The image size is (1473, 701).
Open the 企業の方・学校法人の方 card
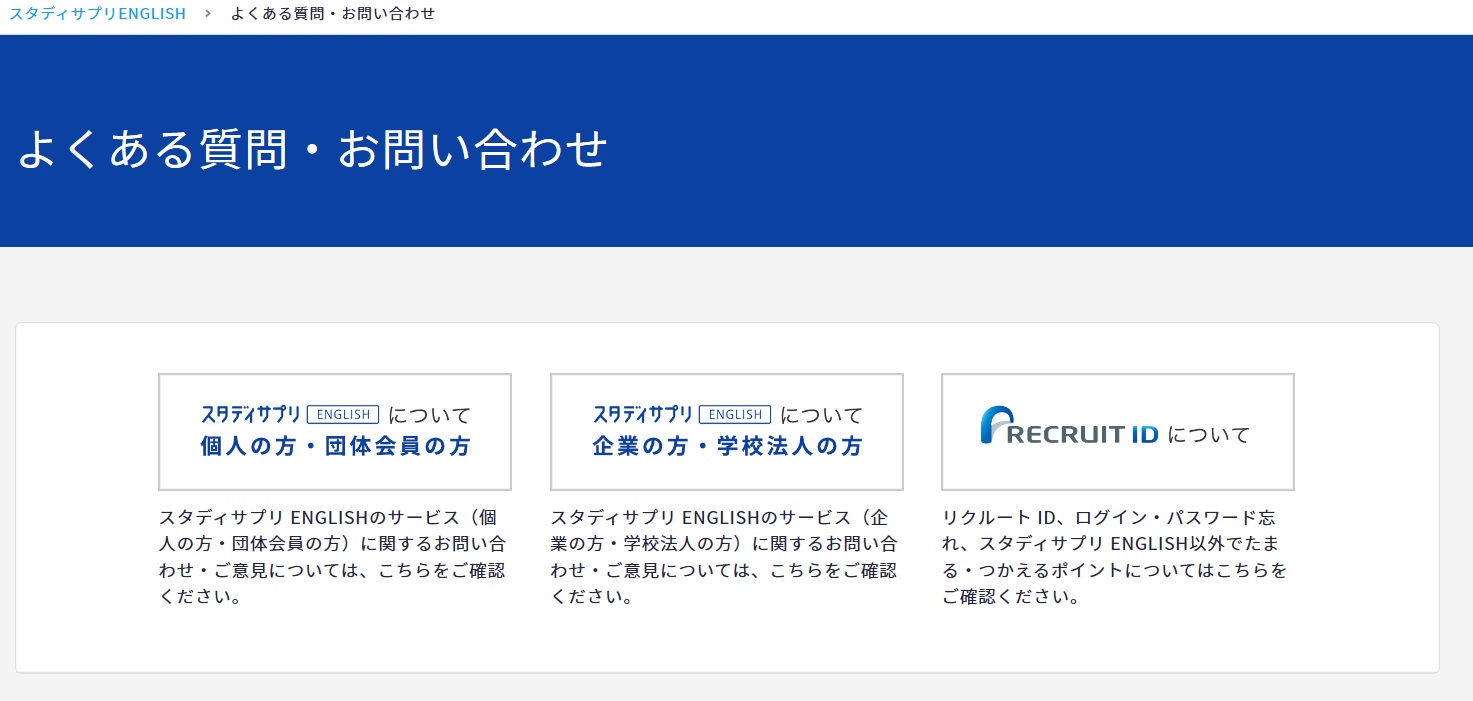pos(727,432)
